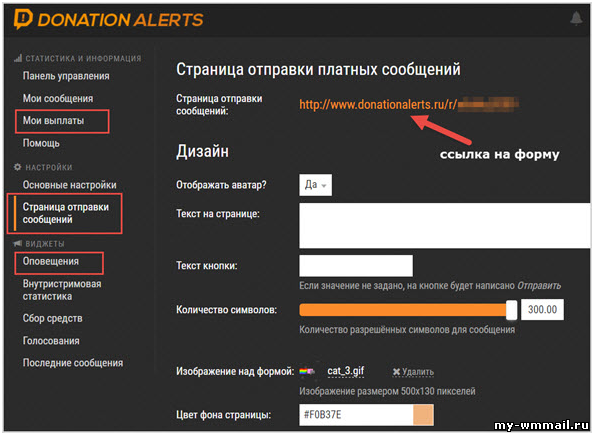Open Мои сообщения section

[58, 99]
